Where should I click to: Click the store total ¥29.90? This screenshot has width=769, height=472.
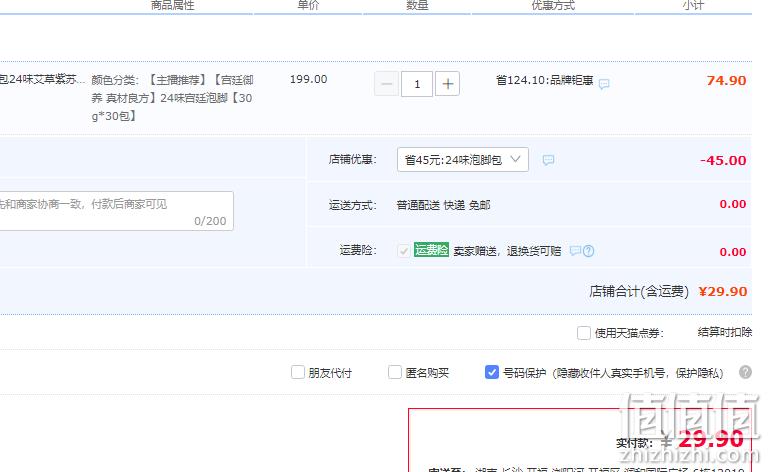tap(723, 291)
